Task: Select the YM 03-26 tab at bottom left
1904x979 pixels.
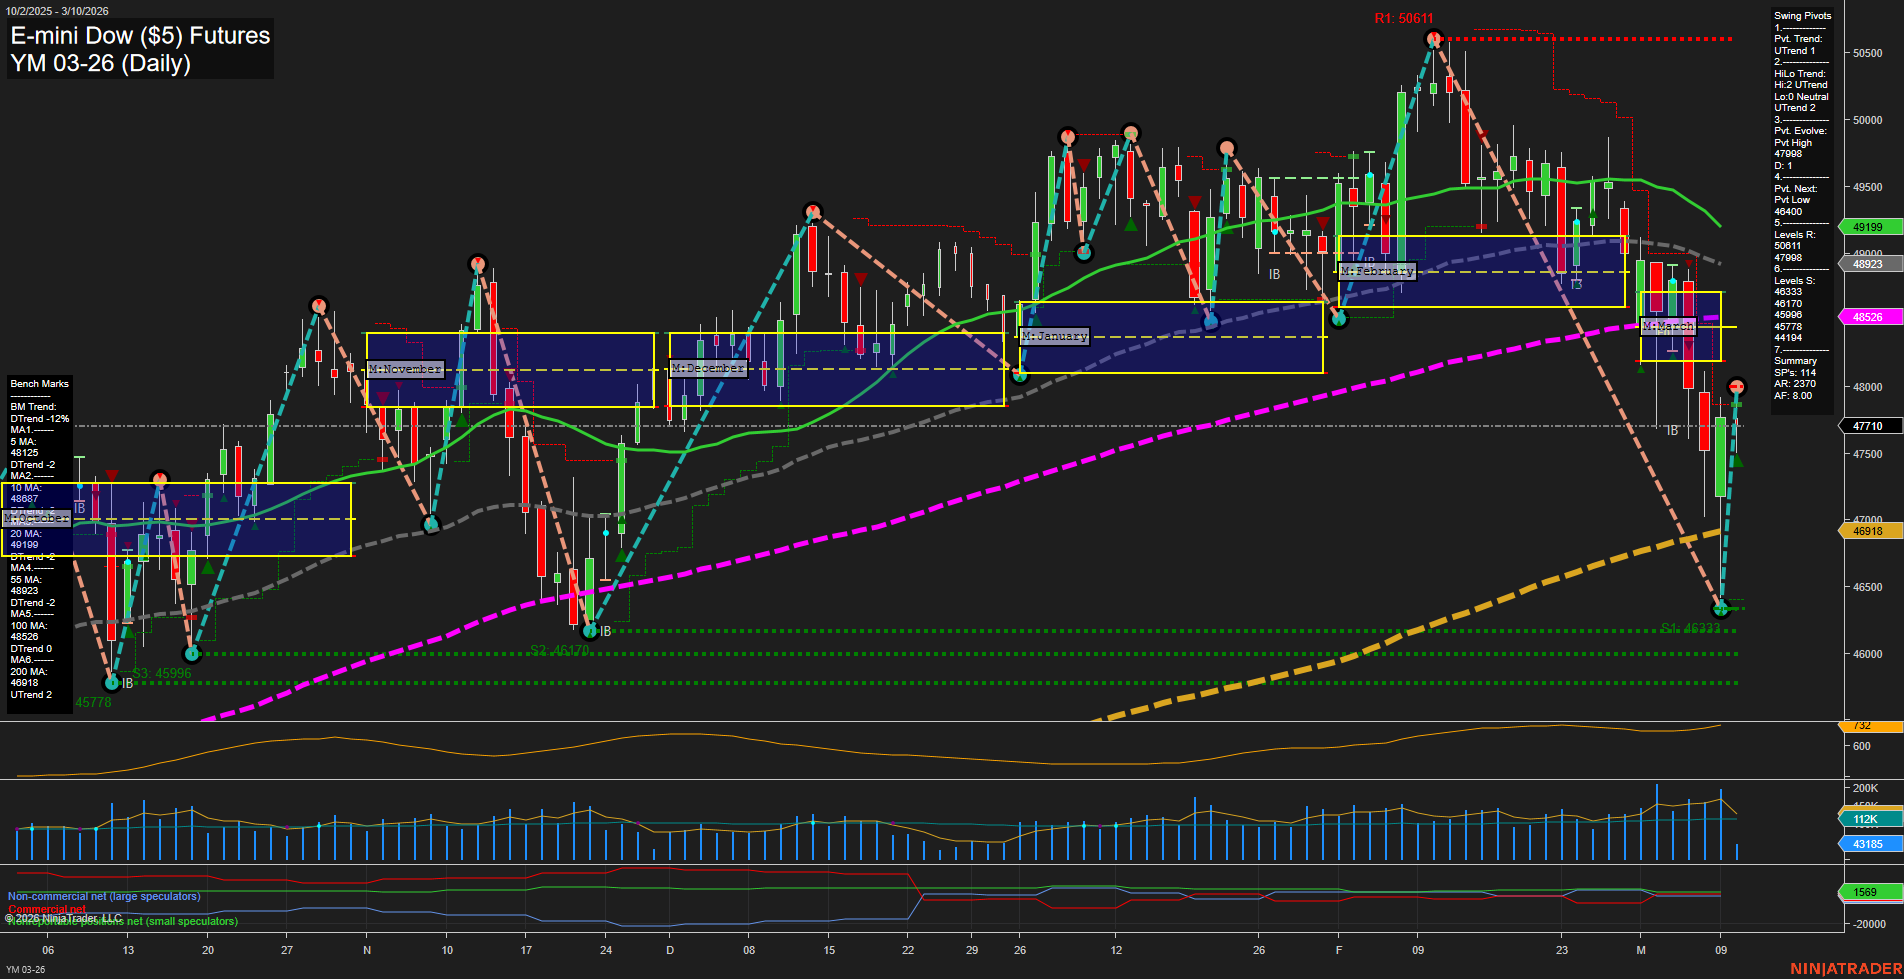Action: [27, 968]
